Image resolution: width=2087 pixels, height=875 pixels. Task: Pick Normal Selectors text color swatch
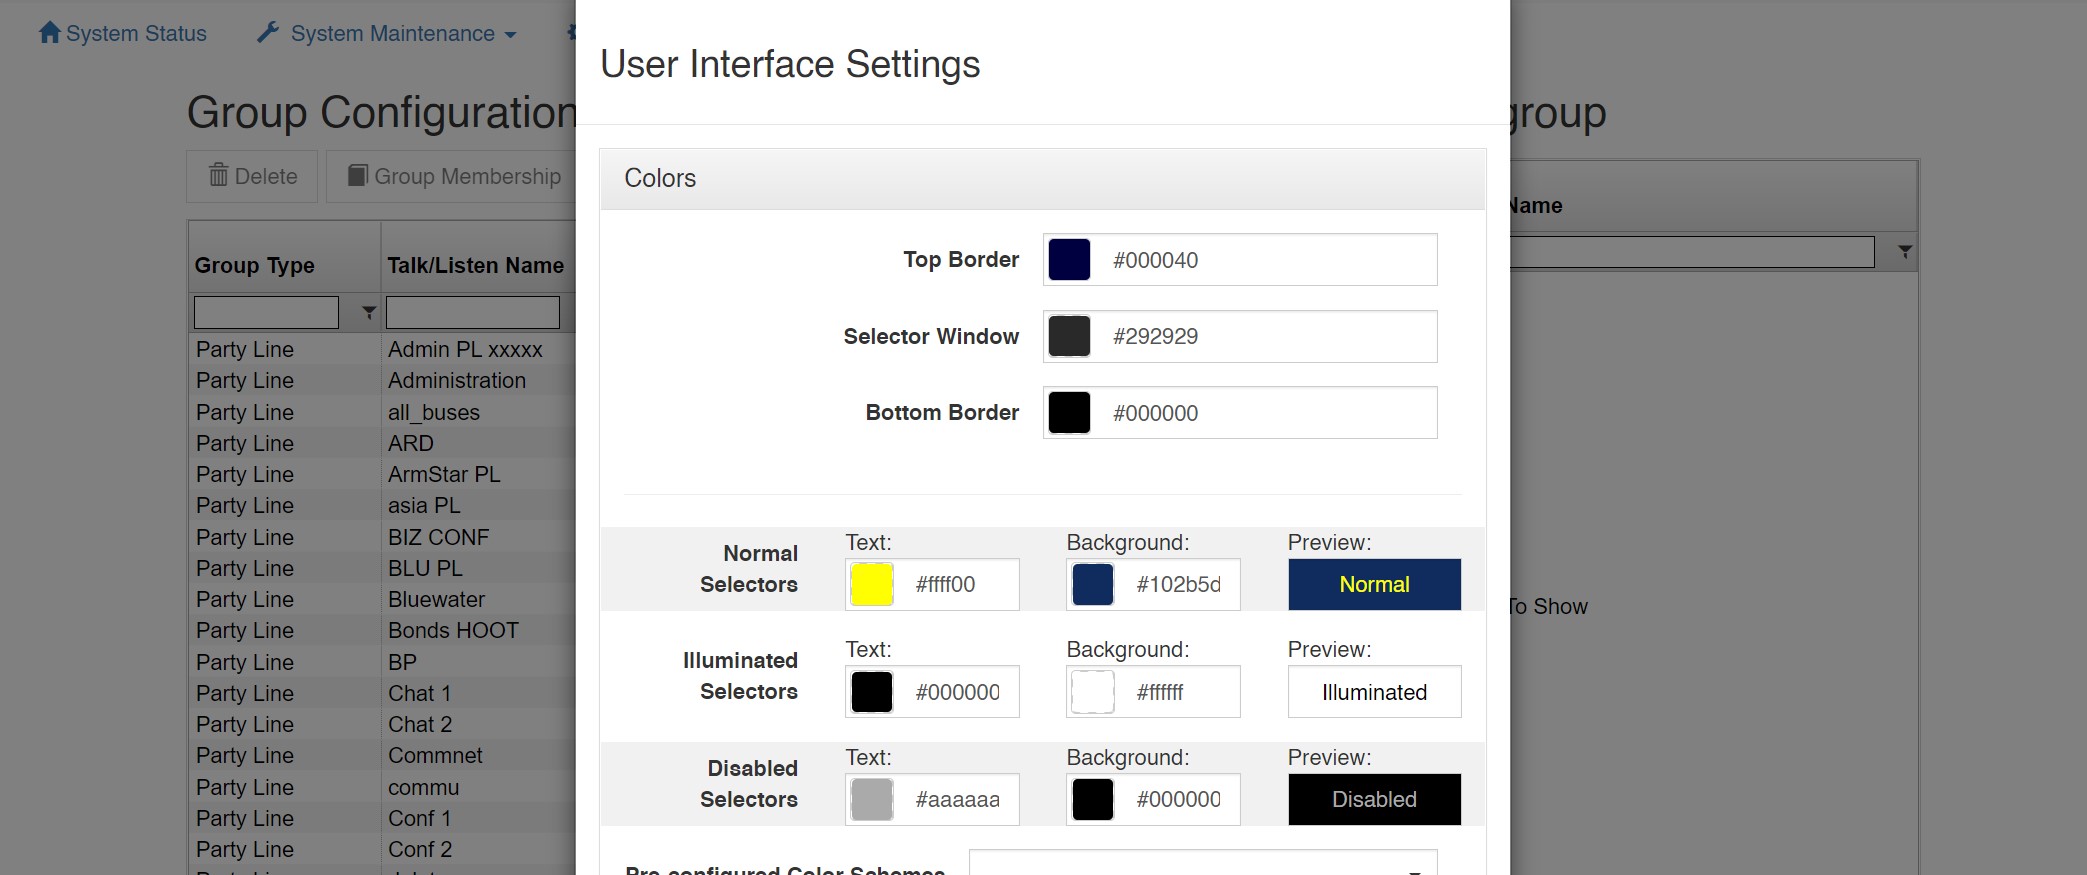point(871,584)
